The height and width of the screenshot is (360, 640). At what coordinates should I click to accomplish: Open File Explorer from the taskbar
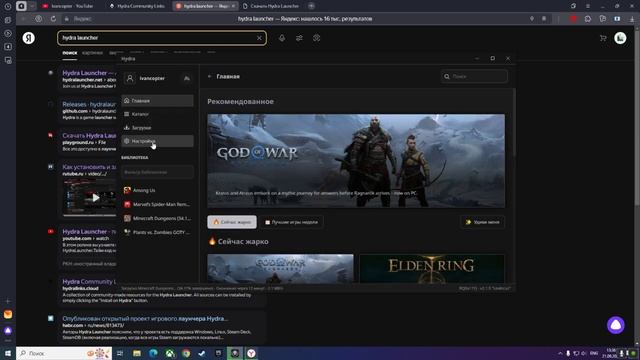137,353
